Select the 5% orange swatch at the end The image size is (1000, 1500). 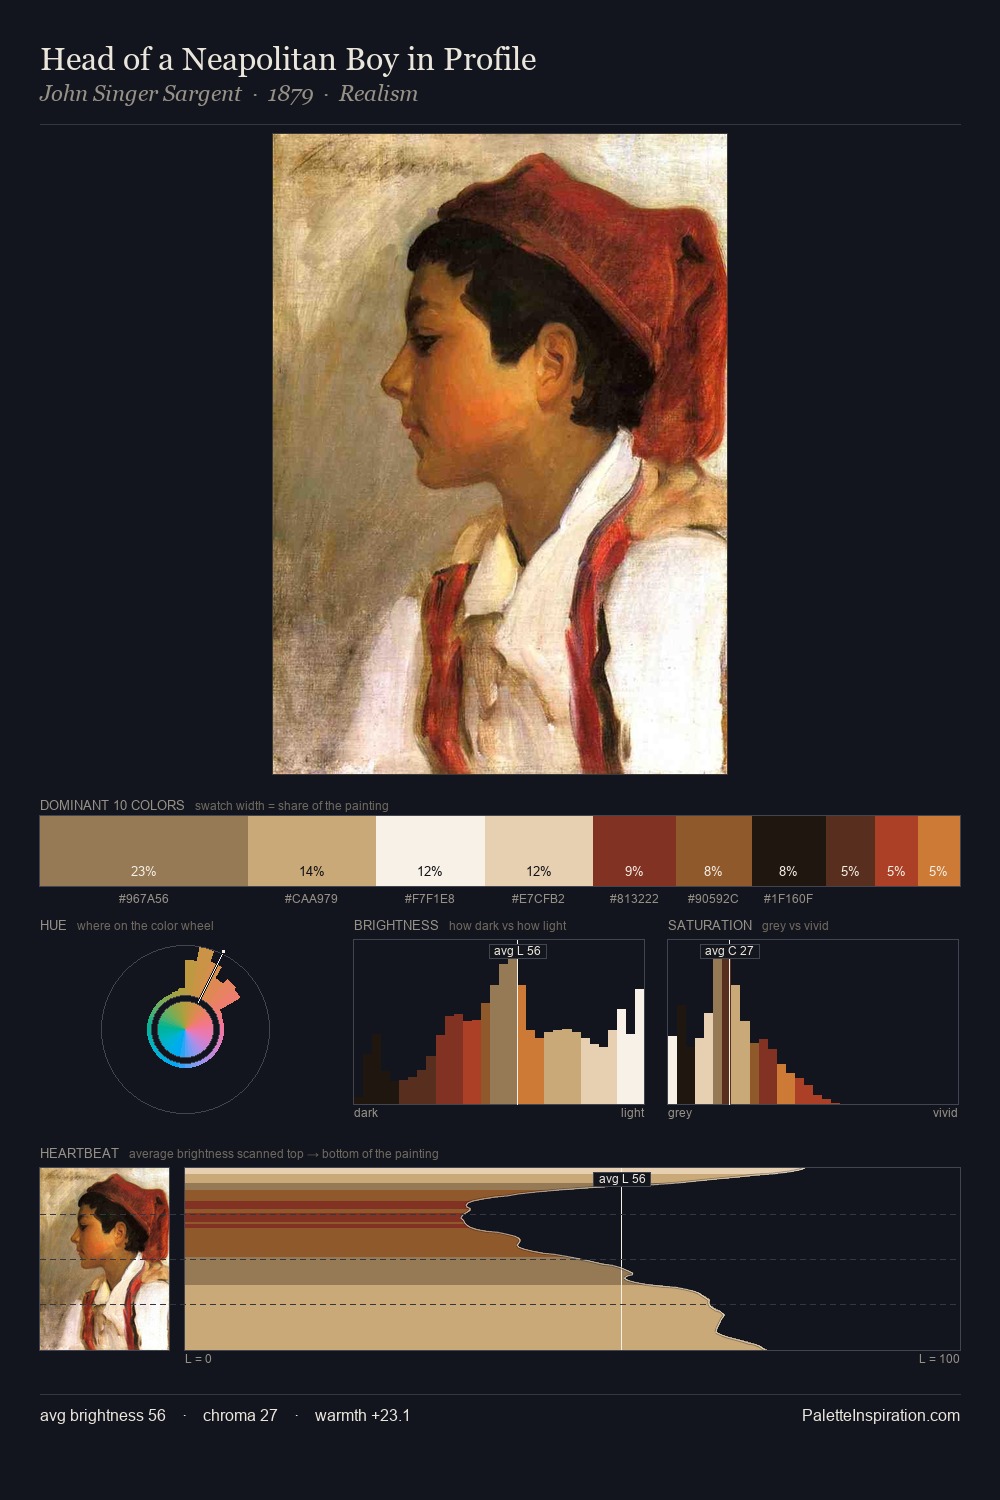click(x=939, y=851)
